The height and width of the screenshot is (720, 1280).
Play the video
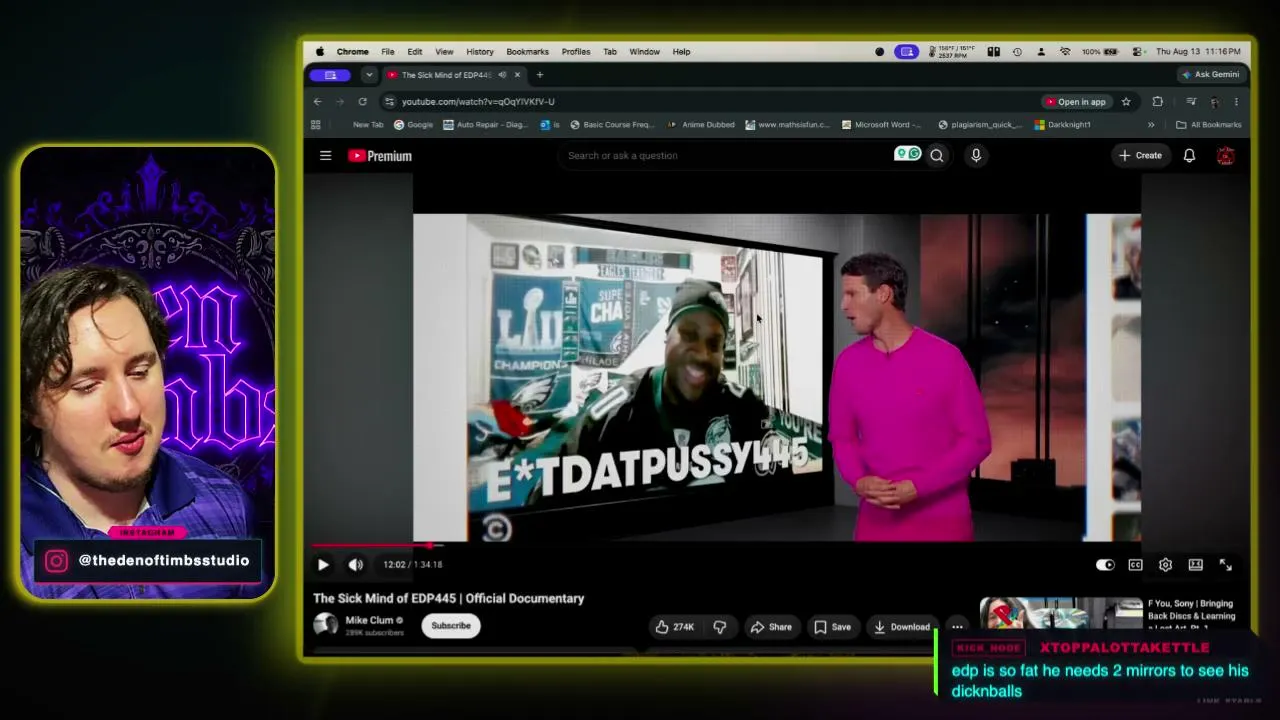(323, 565)
